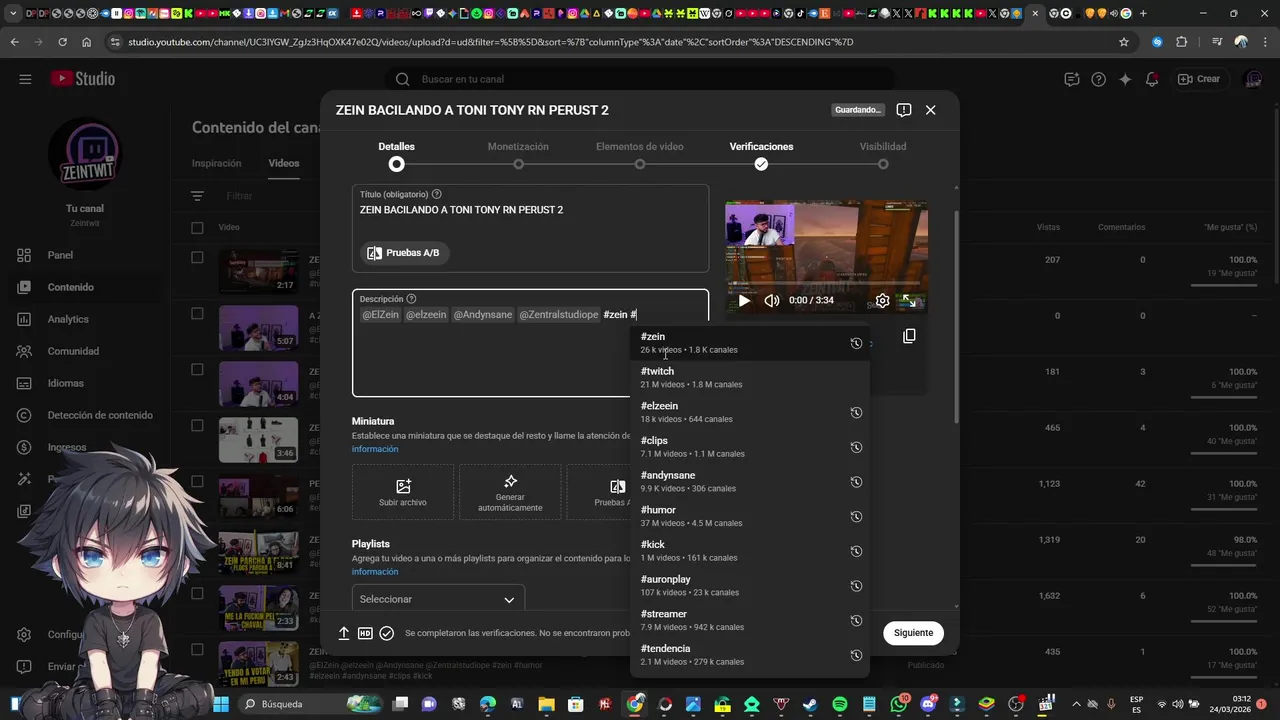Mute the video preview volume
Screen dimensions: 1280x720
coord(772,300)
